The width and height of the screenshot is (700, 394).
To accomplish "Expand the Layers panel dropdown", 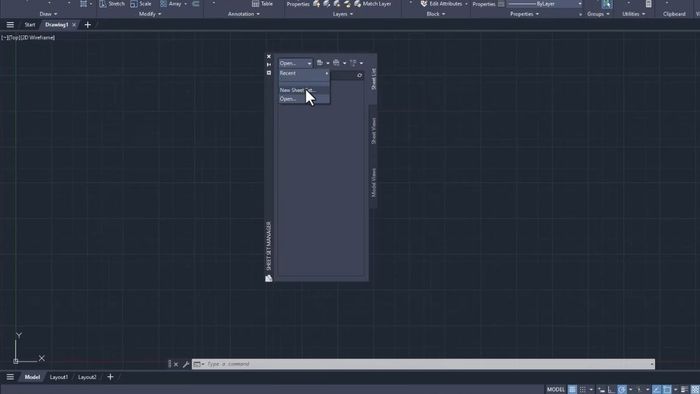I will tap(343, 14).
